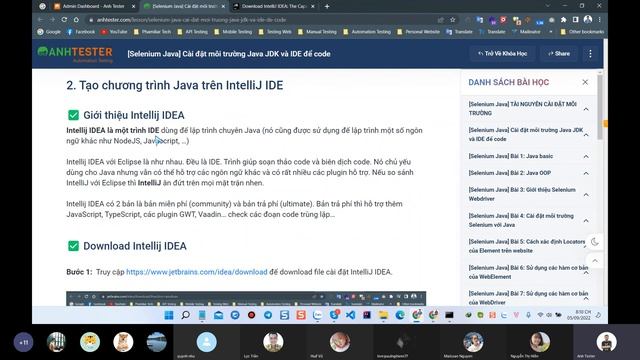640x360 pixels.
Task: Expand Bài 6: hàm cơ bản của WebElement
Action: [x=586, y=273]
